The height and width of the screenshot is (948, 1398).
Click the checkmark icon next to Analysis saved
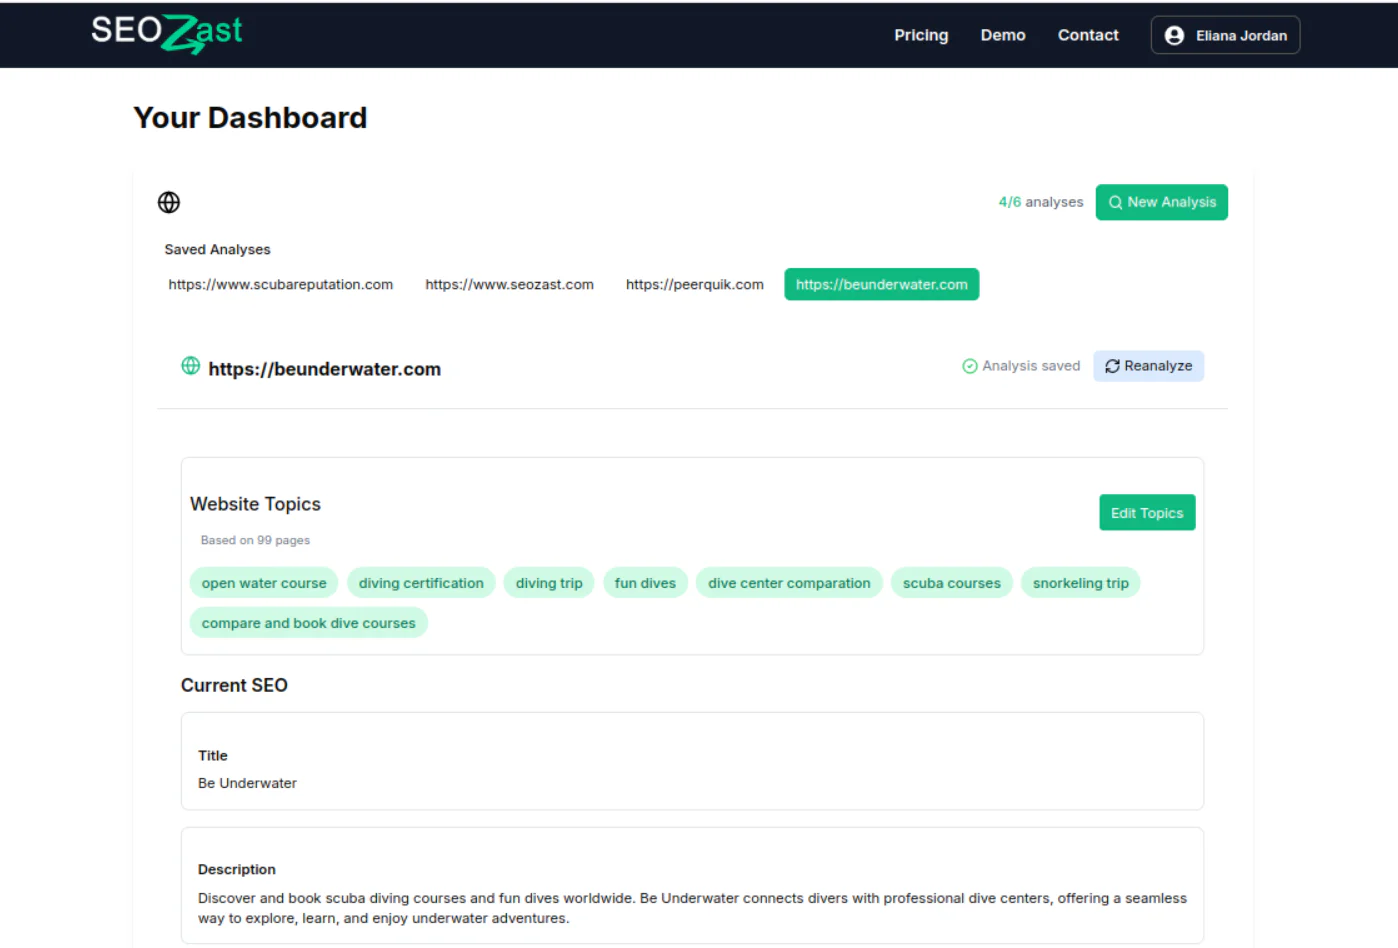pyautogui.click(x=969, y=366)
